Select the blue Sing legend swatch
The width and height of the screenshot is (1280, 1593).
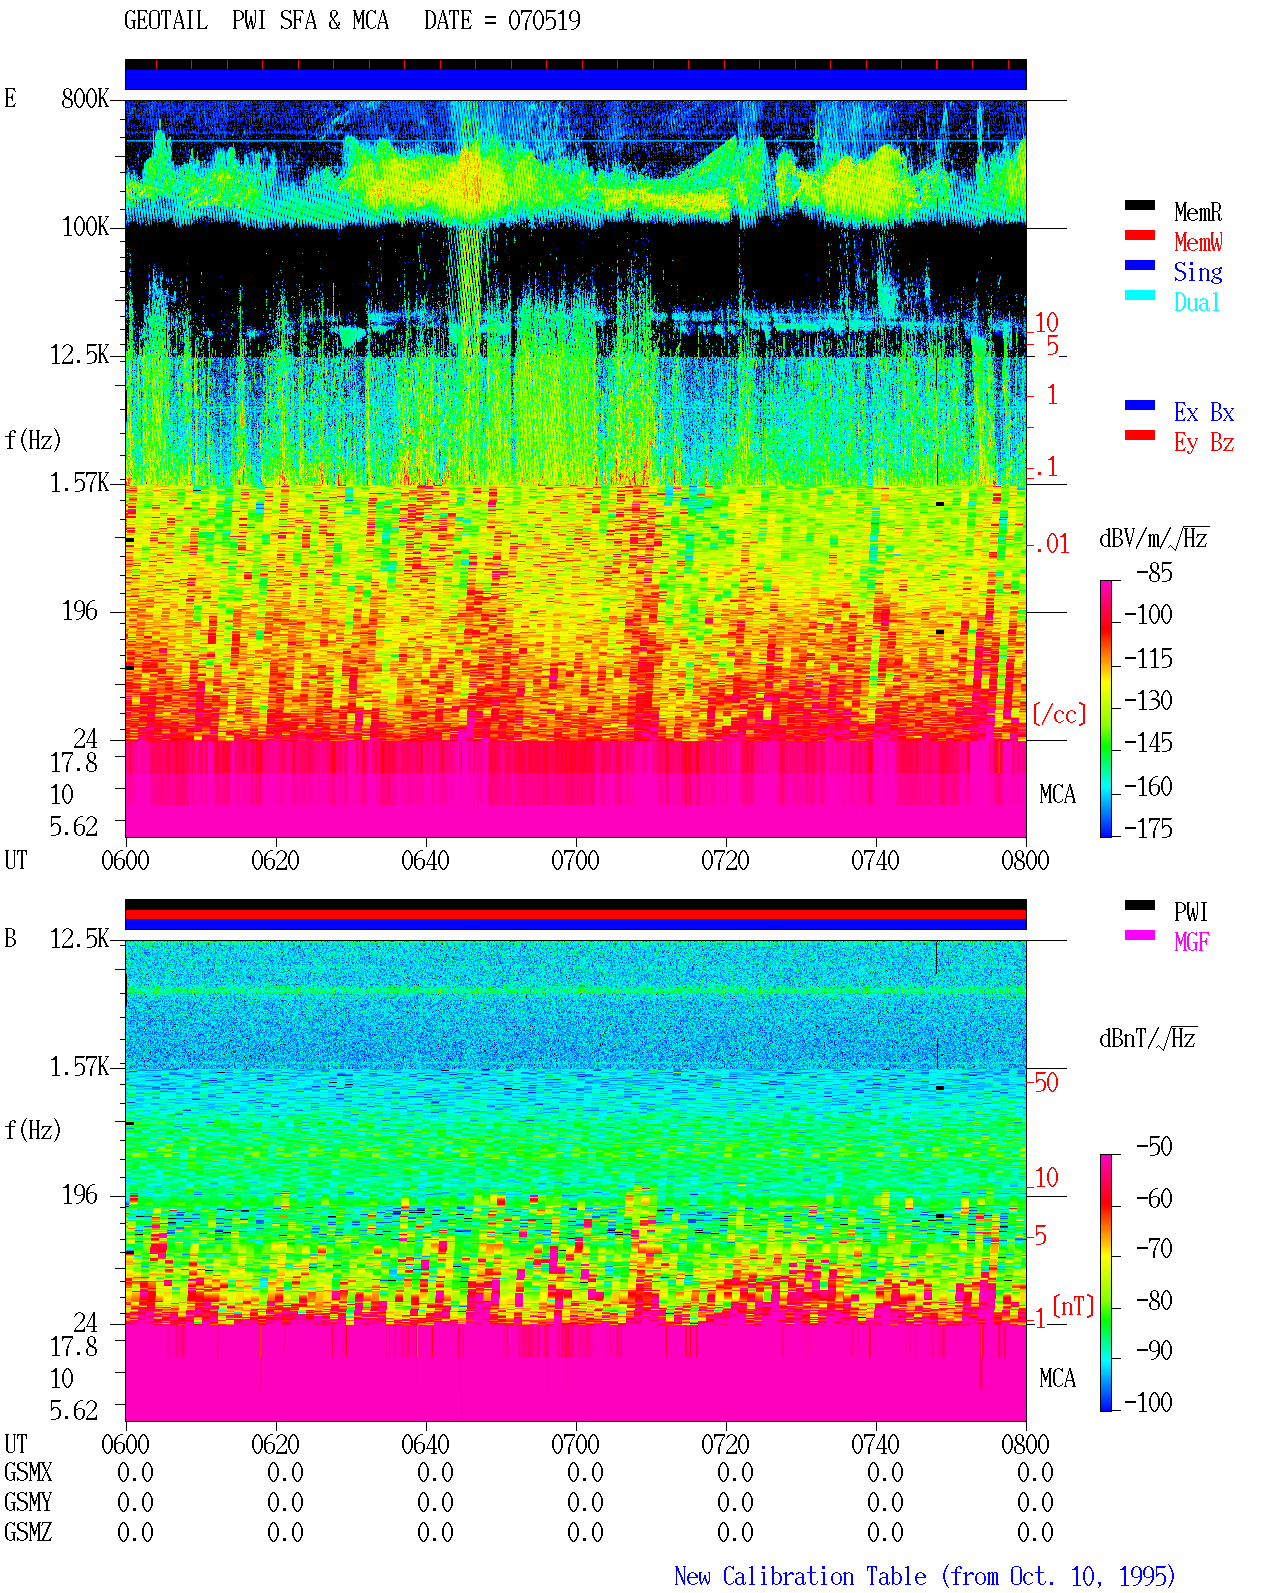click(1140, 265)
